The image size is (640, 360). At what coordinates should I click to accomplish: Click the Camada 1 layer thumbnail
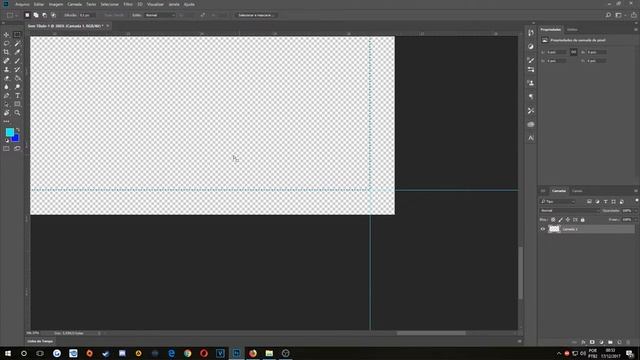pos(554,229)
